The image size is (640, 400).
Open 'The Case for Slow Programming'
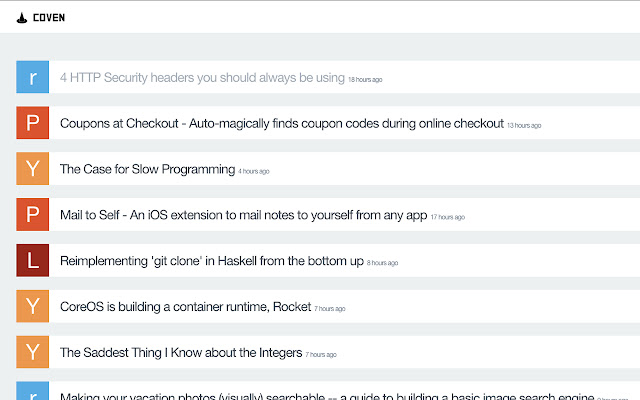pos(147,169)
